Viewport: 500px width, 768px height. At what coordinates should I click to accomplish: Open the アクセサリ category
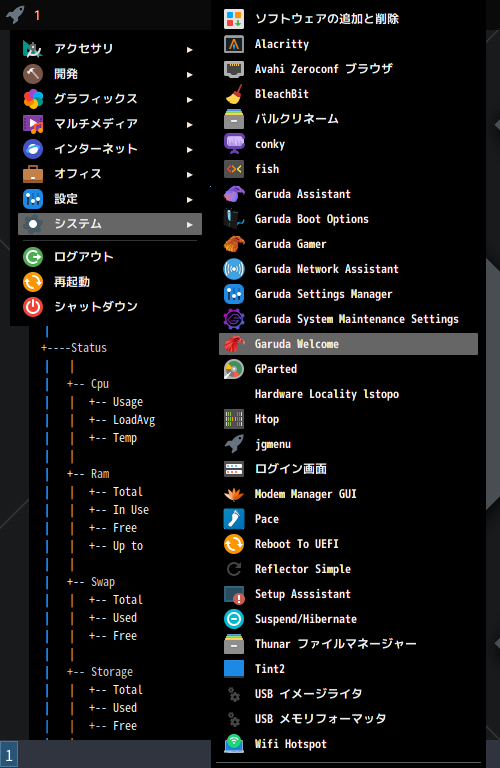110,48
